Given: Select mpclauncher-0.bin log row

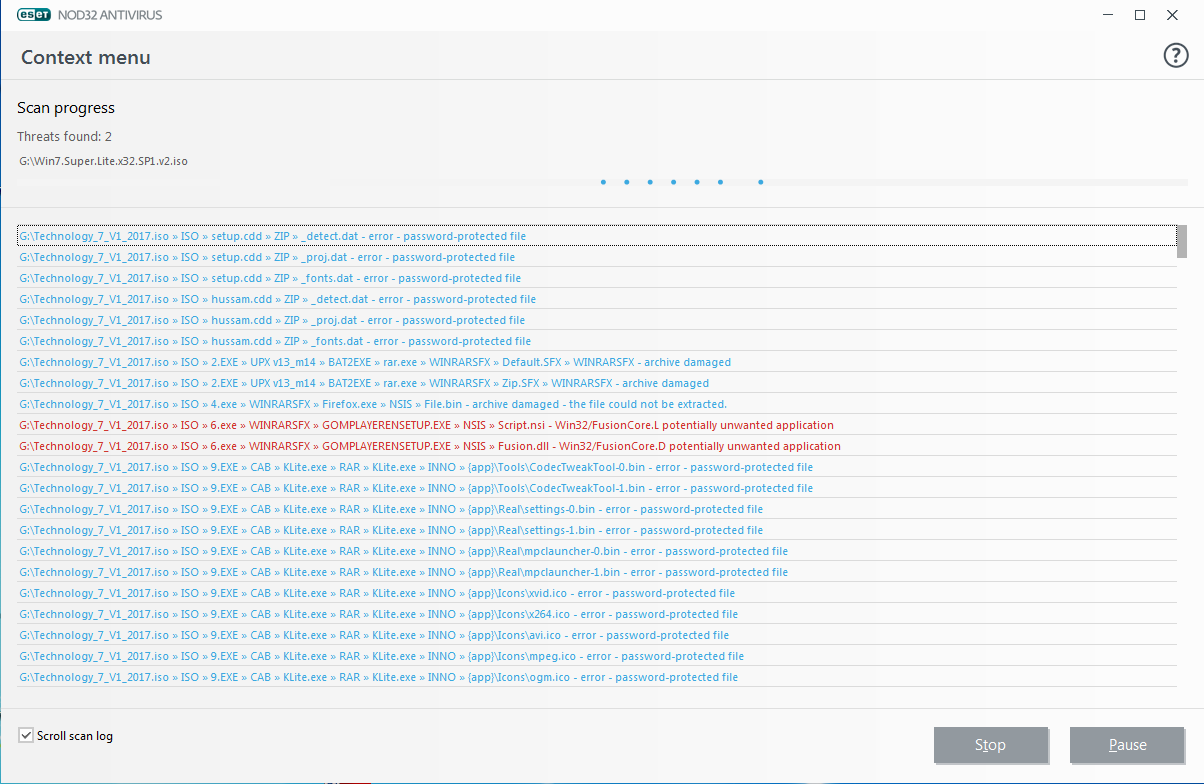Looking at the screenshot, I should coord(596,551).
